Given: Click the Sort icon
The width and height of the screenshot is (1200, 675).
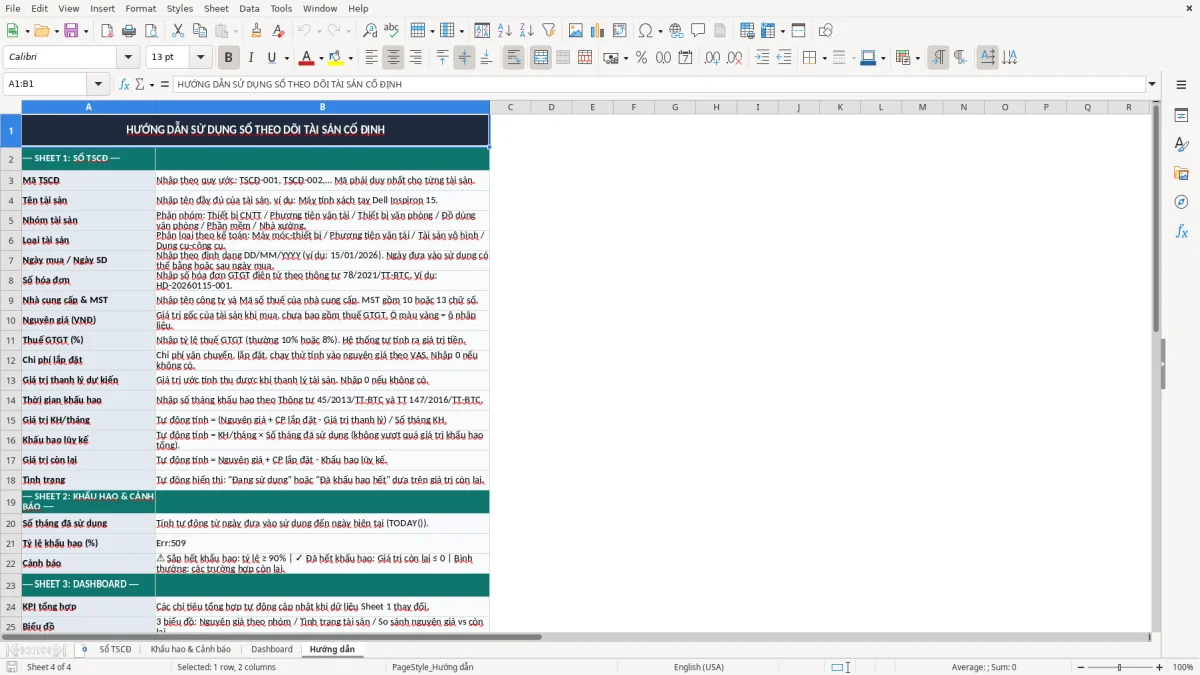Looking at the screenshot, I should click(x=482, y=31).
